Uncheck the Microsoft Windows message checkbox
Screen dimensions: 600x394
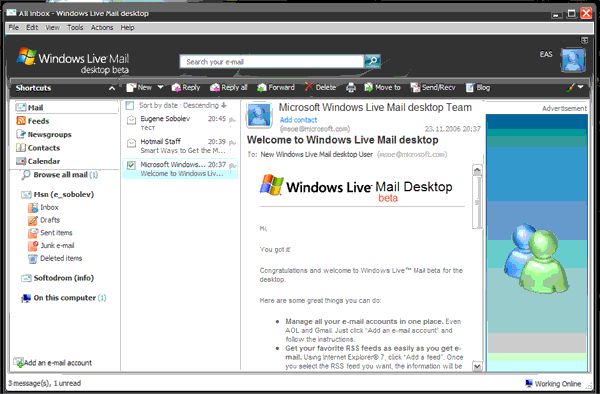131,165
